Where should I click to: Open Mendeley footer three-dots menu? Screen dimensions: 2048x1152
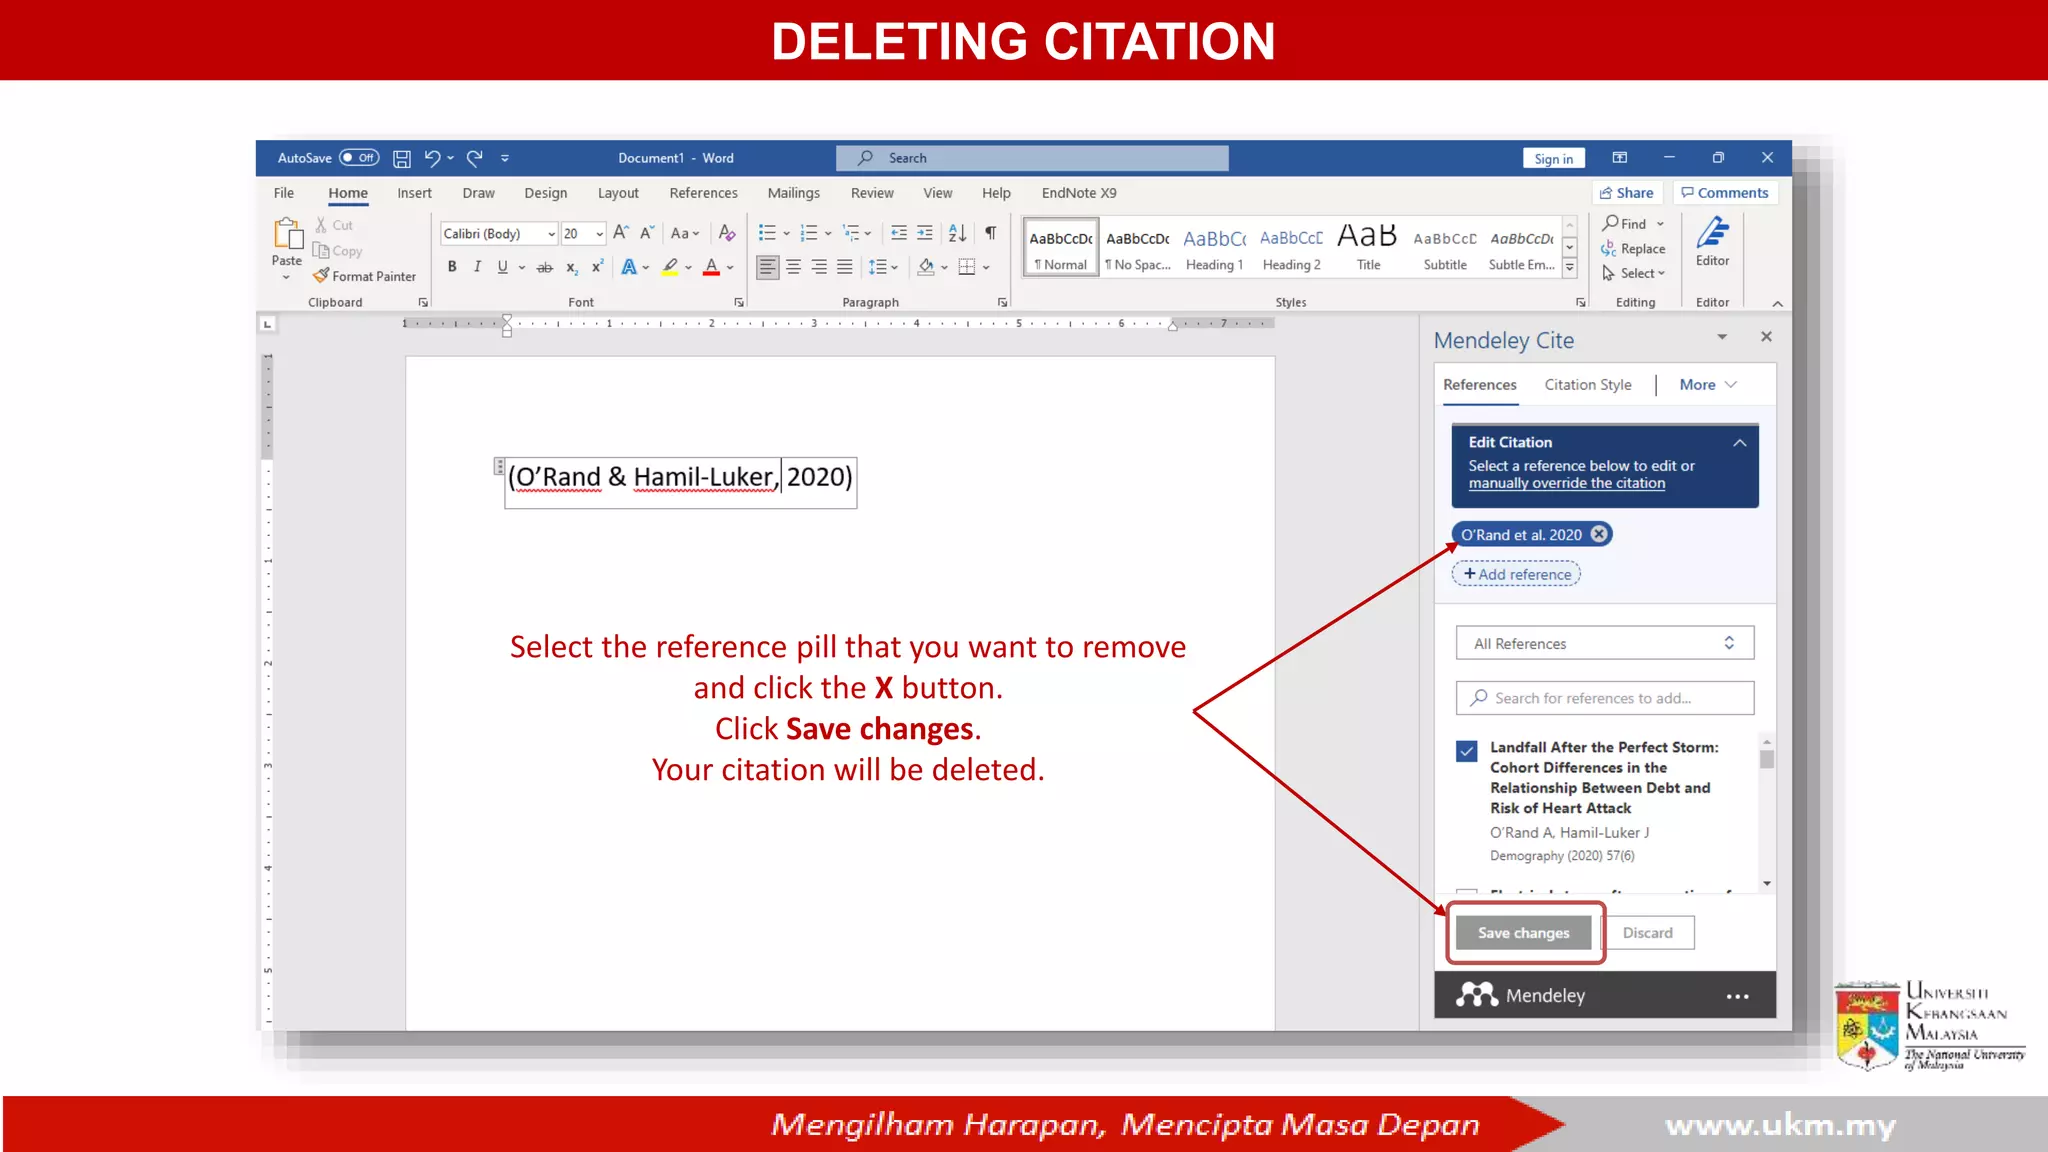[x=1737, y=996]
